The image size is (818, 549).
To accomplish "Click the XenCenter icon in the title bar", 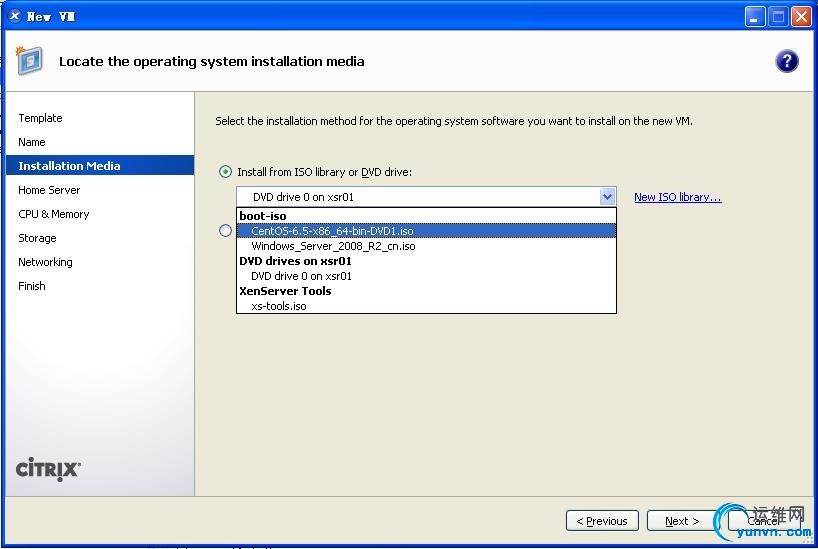I will tap(15, 16).
